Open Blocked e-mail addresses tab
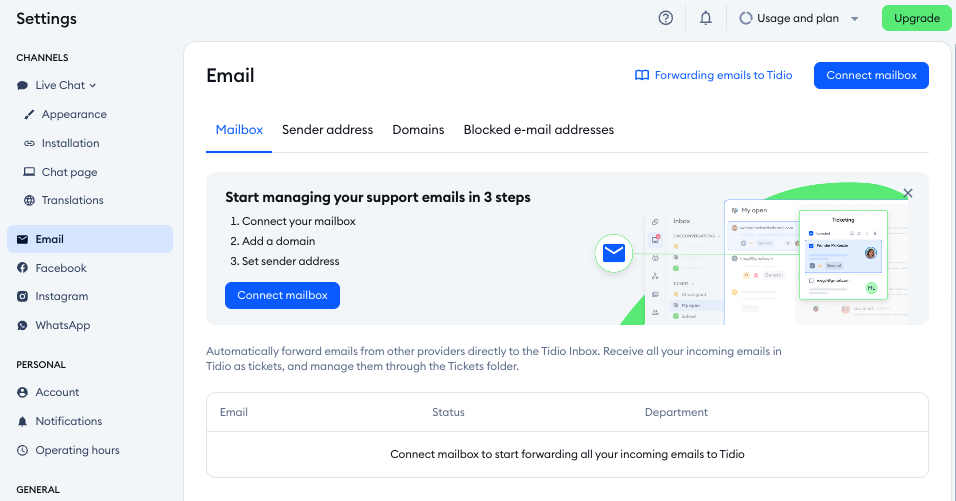The height and width of the screenshot is (501, 956). point(538,130)
